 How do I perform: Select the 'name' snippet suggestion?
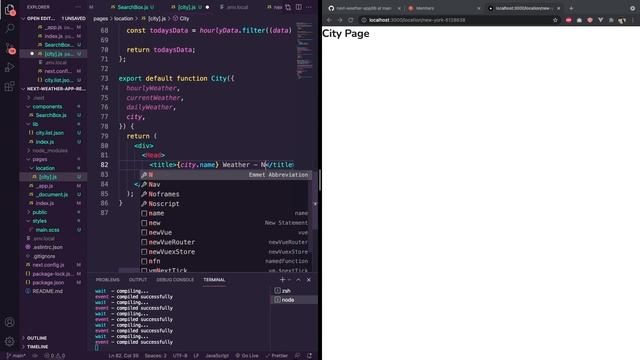(225, 213)
